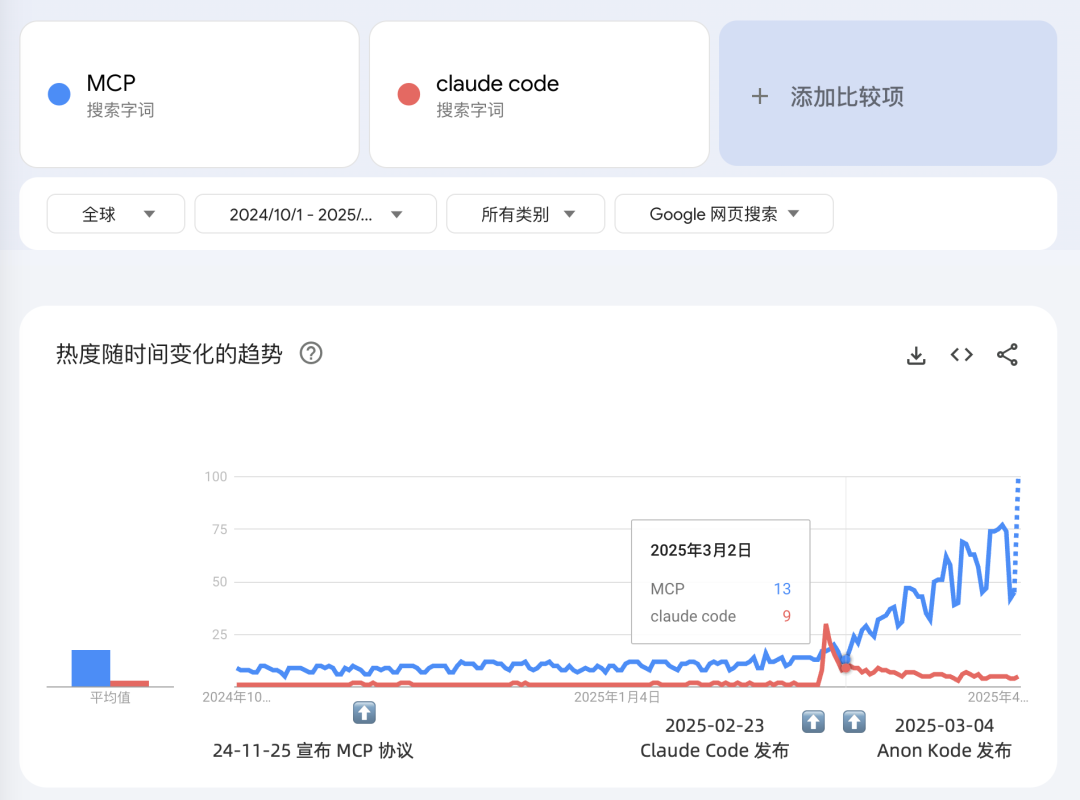Select the MCP search term card
This screenshot has width=1080, height=800.
pos(189,94)
